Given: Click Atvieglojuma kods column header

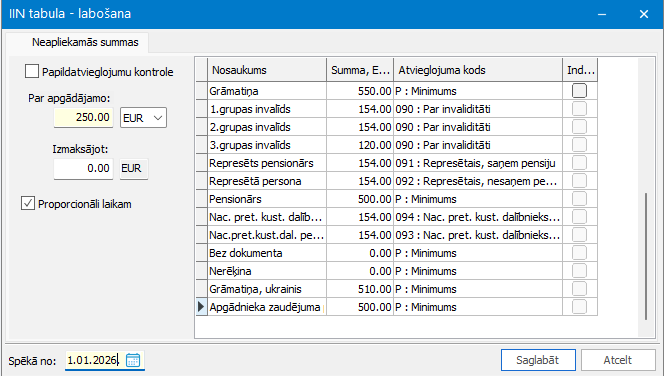Looking at the screenshot, I should pos(478,70).
